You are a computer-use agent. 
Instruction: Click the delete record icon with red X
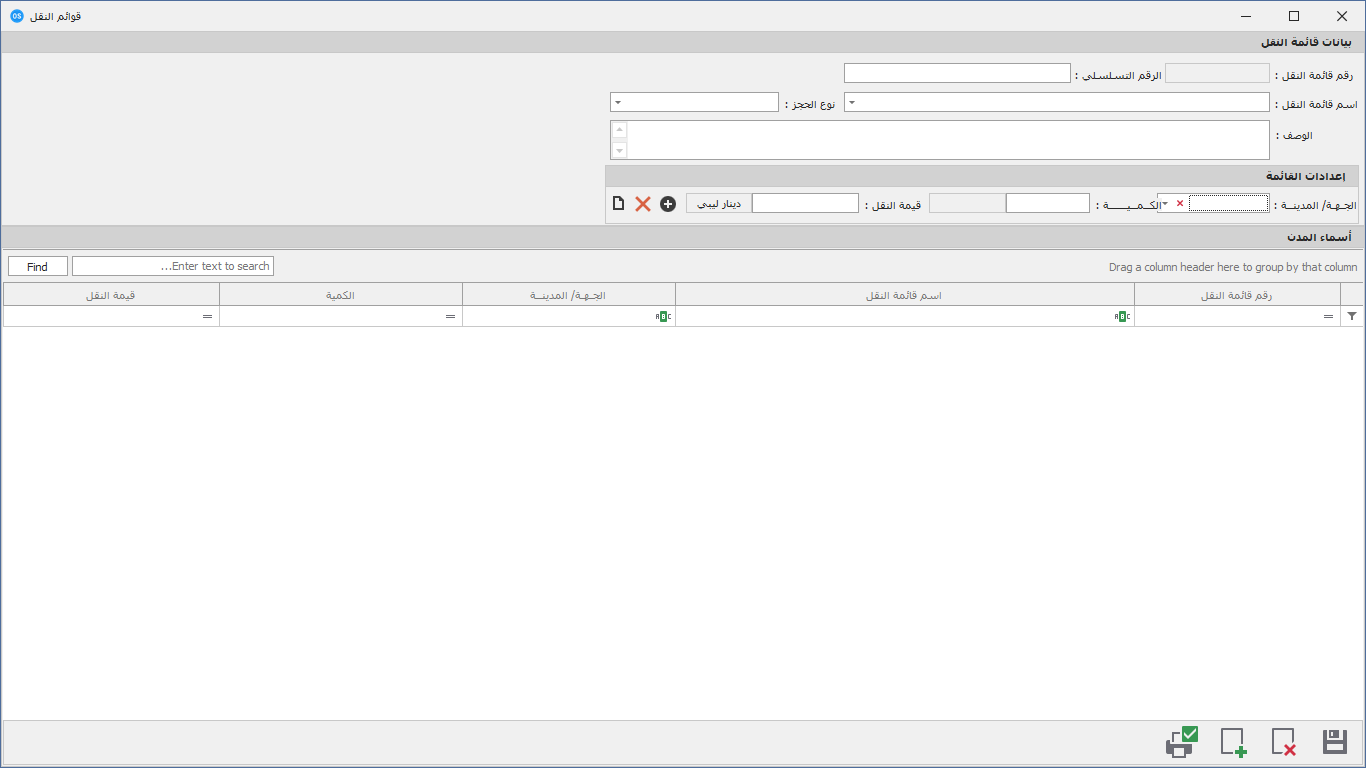(x=1284, y=742)
